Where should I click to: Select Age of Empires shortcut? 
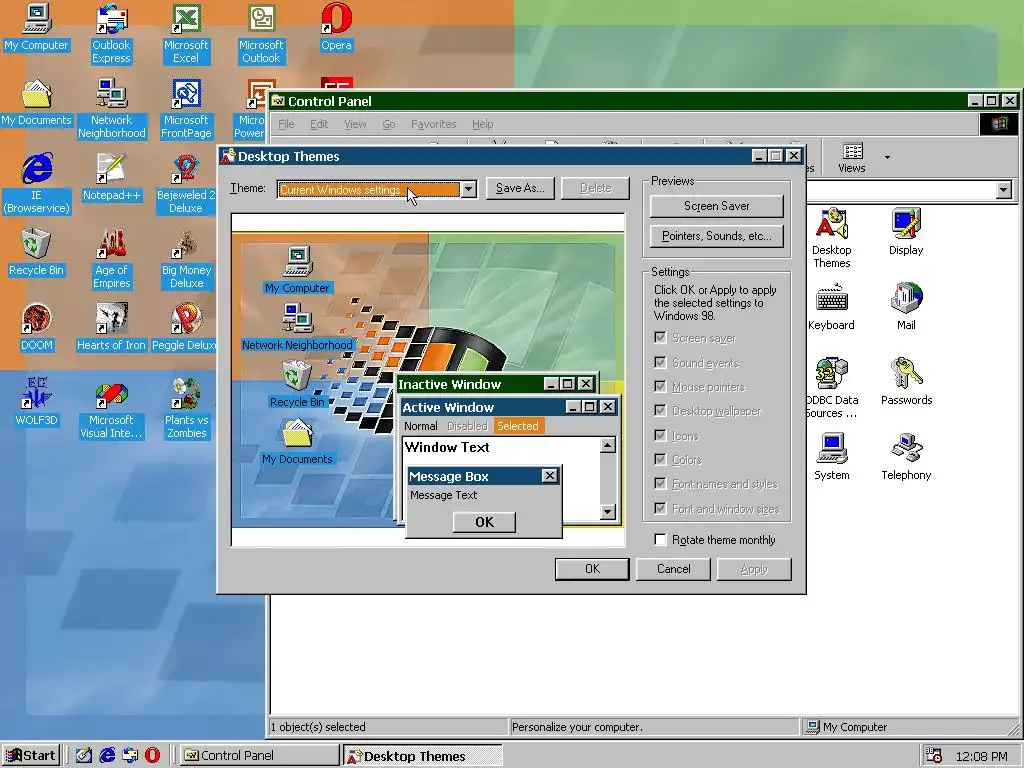(112, 259)
